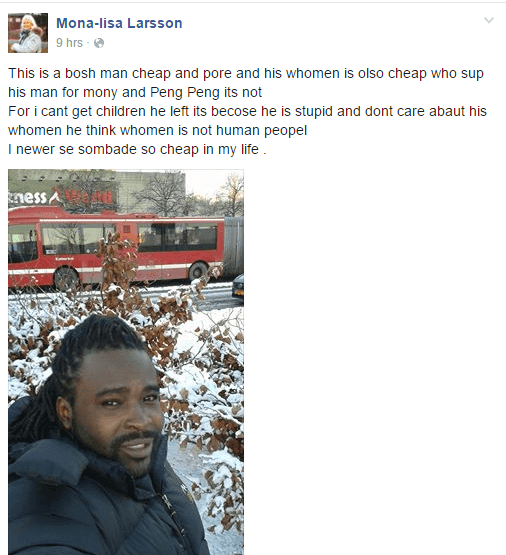Click the line starting 'For i cant get children'

247,111
